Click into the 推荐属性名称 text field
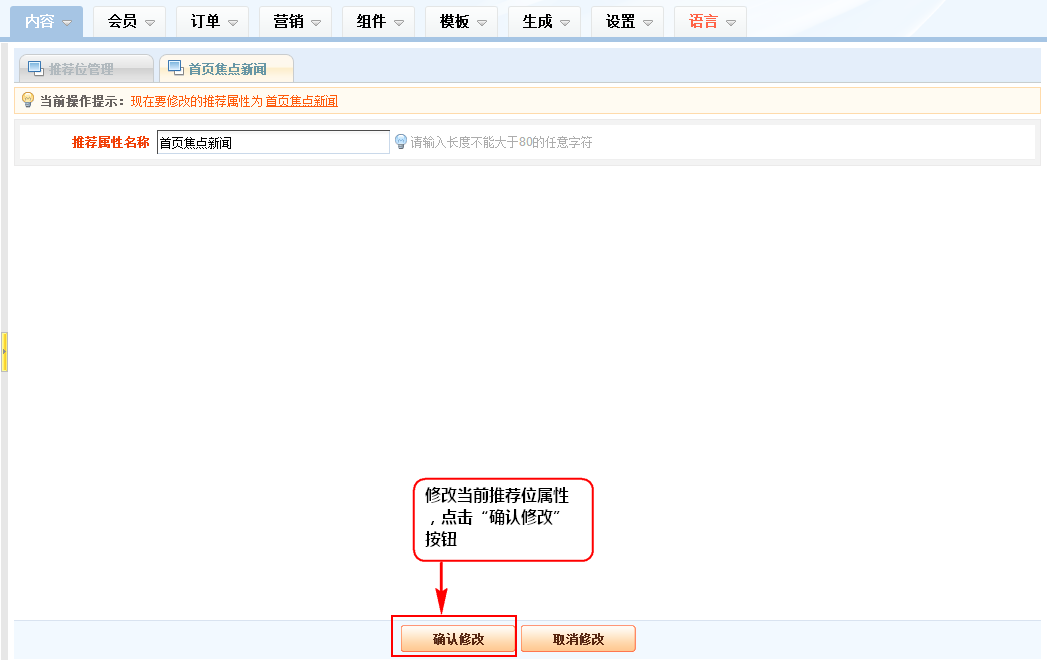The width and height of the screenshot is (1047, 662). pyautogui.click(x=272, y=142)
